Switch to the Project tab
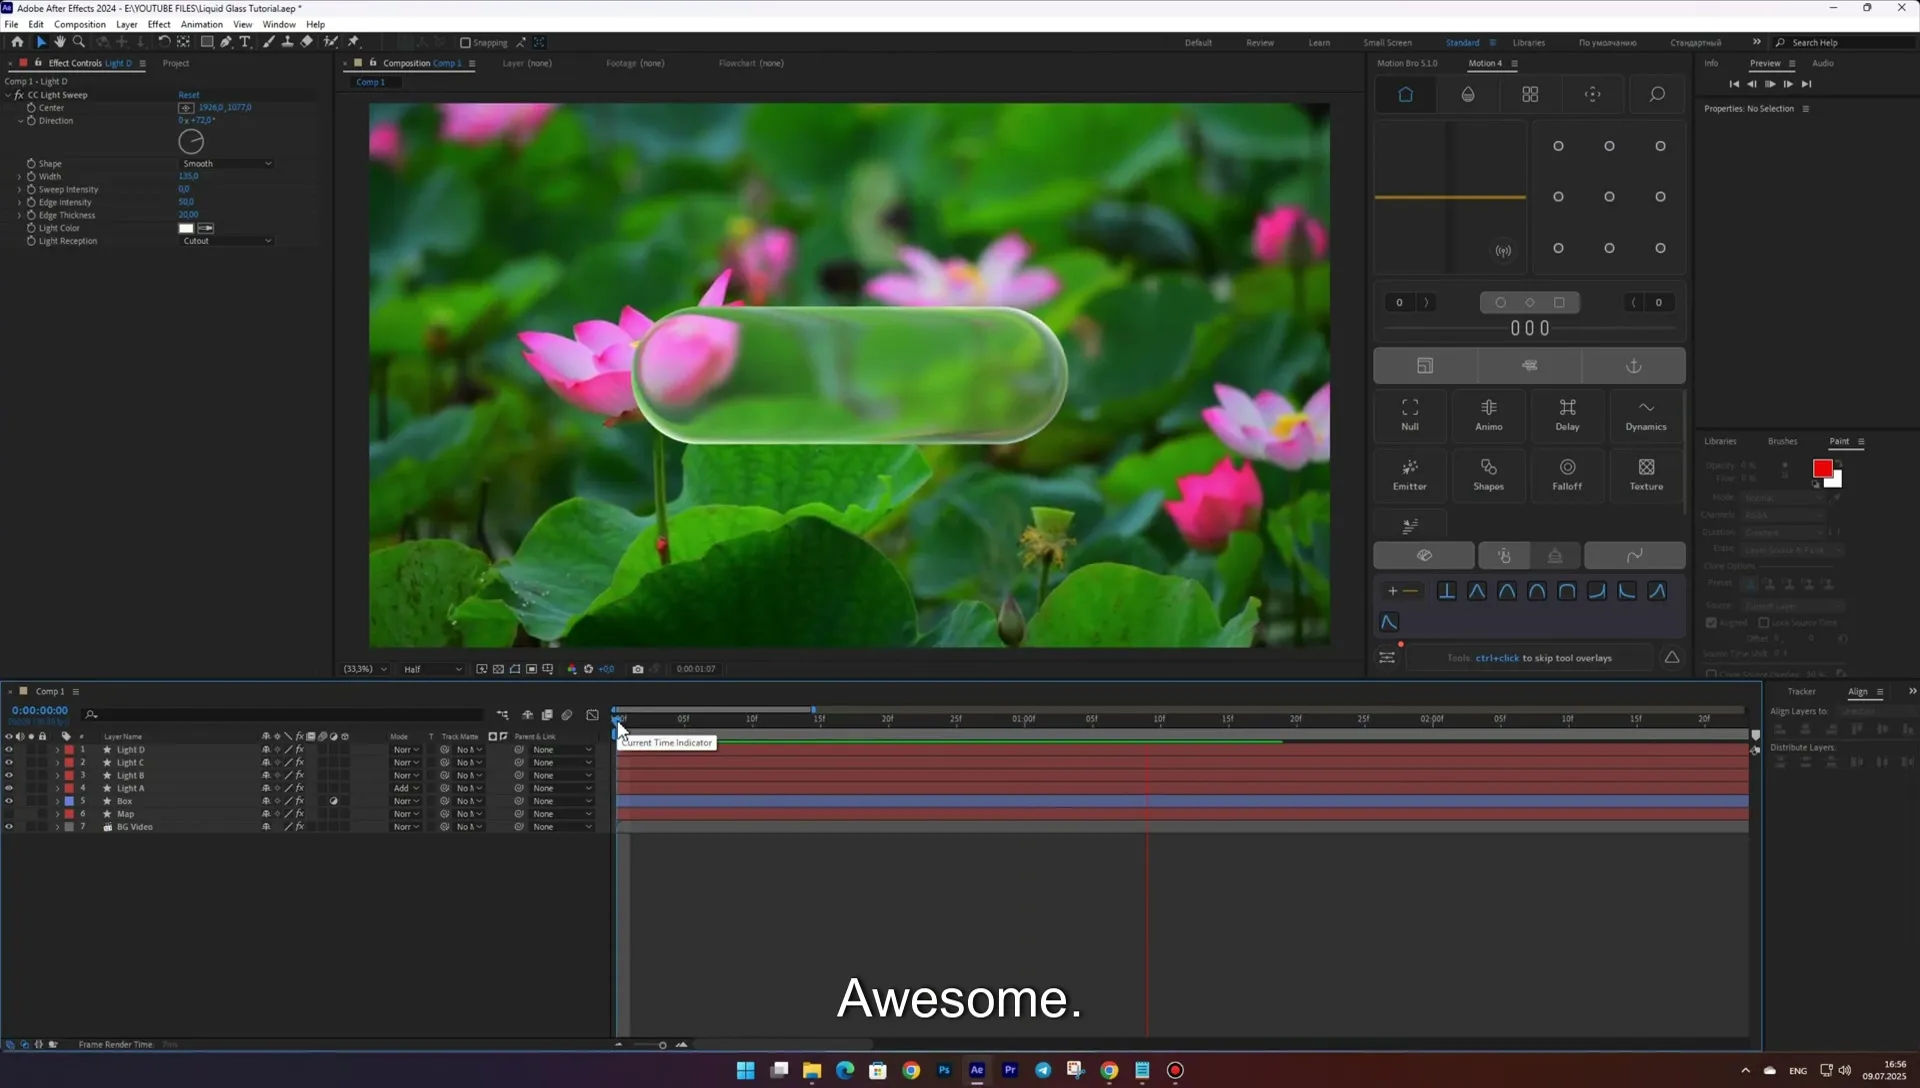The width and height of the screenshot is (1920, 1088). [176, 63]
